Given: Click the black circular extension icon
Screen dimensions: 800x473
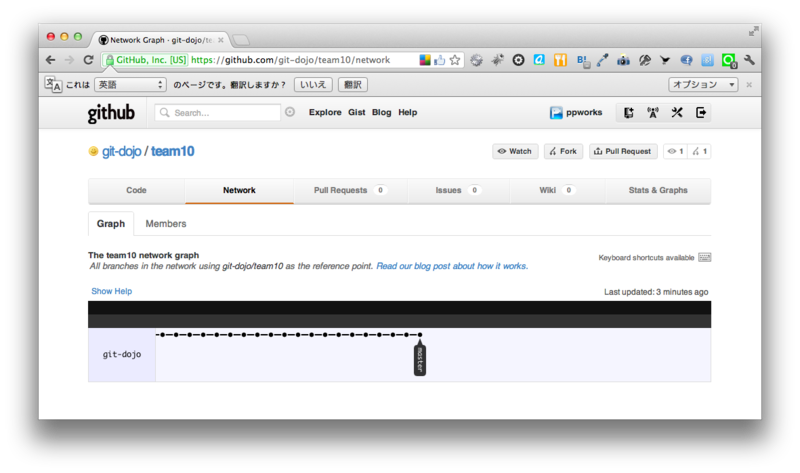Looking at the screenshot, I should (x=518, y=60).
